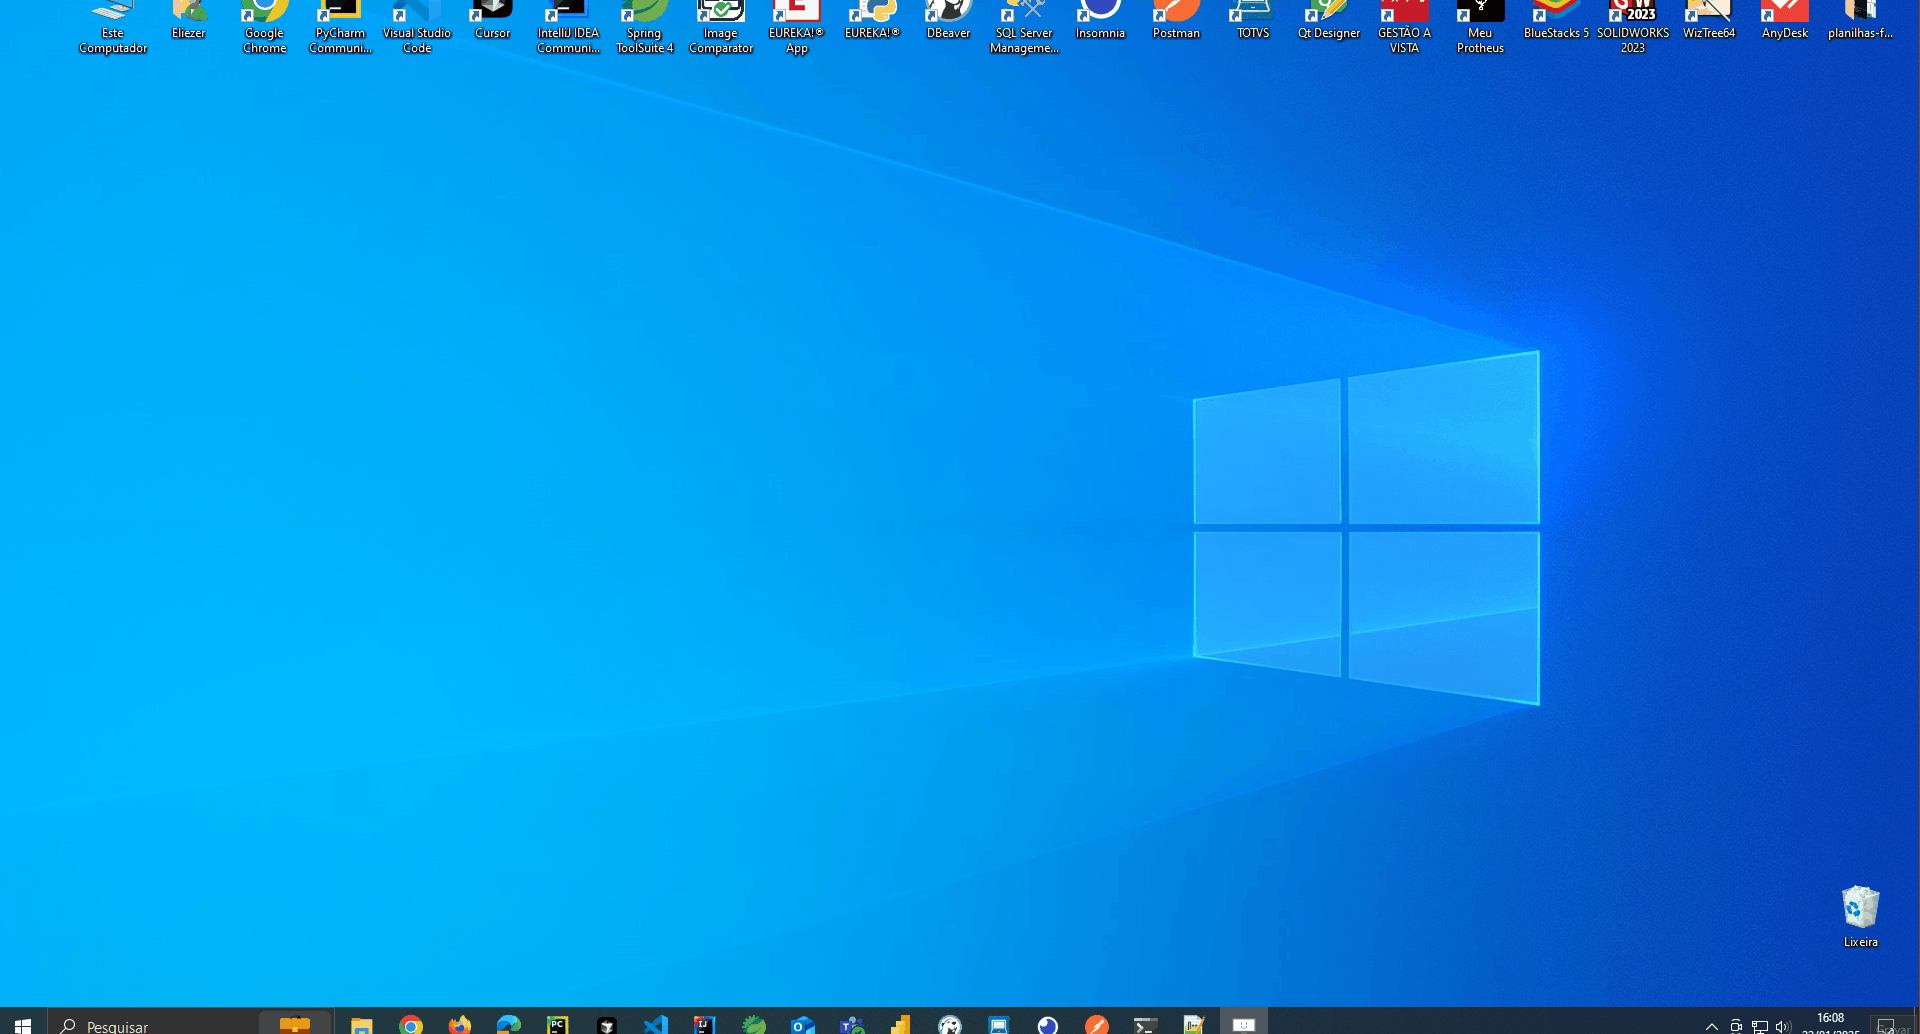Open Visual Studio Code from the taskbar
Screen dimensions: 1920x1034
[x=655, y=1024]
